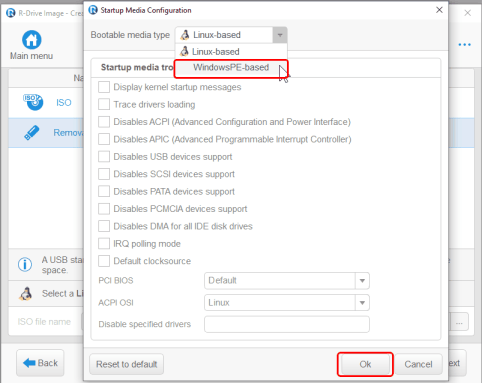Click the ISO label text
Viewport: 482px width, 383px height.
tap(64, 102)
